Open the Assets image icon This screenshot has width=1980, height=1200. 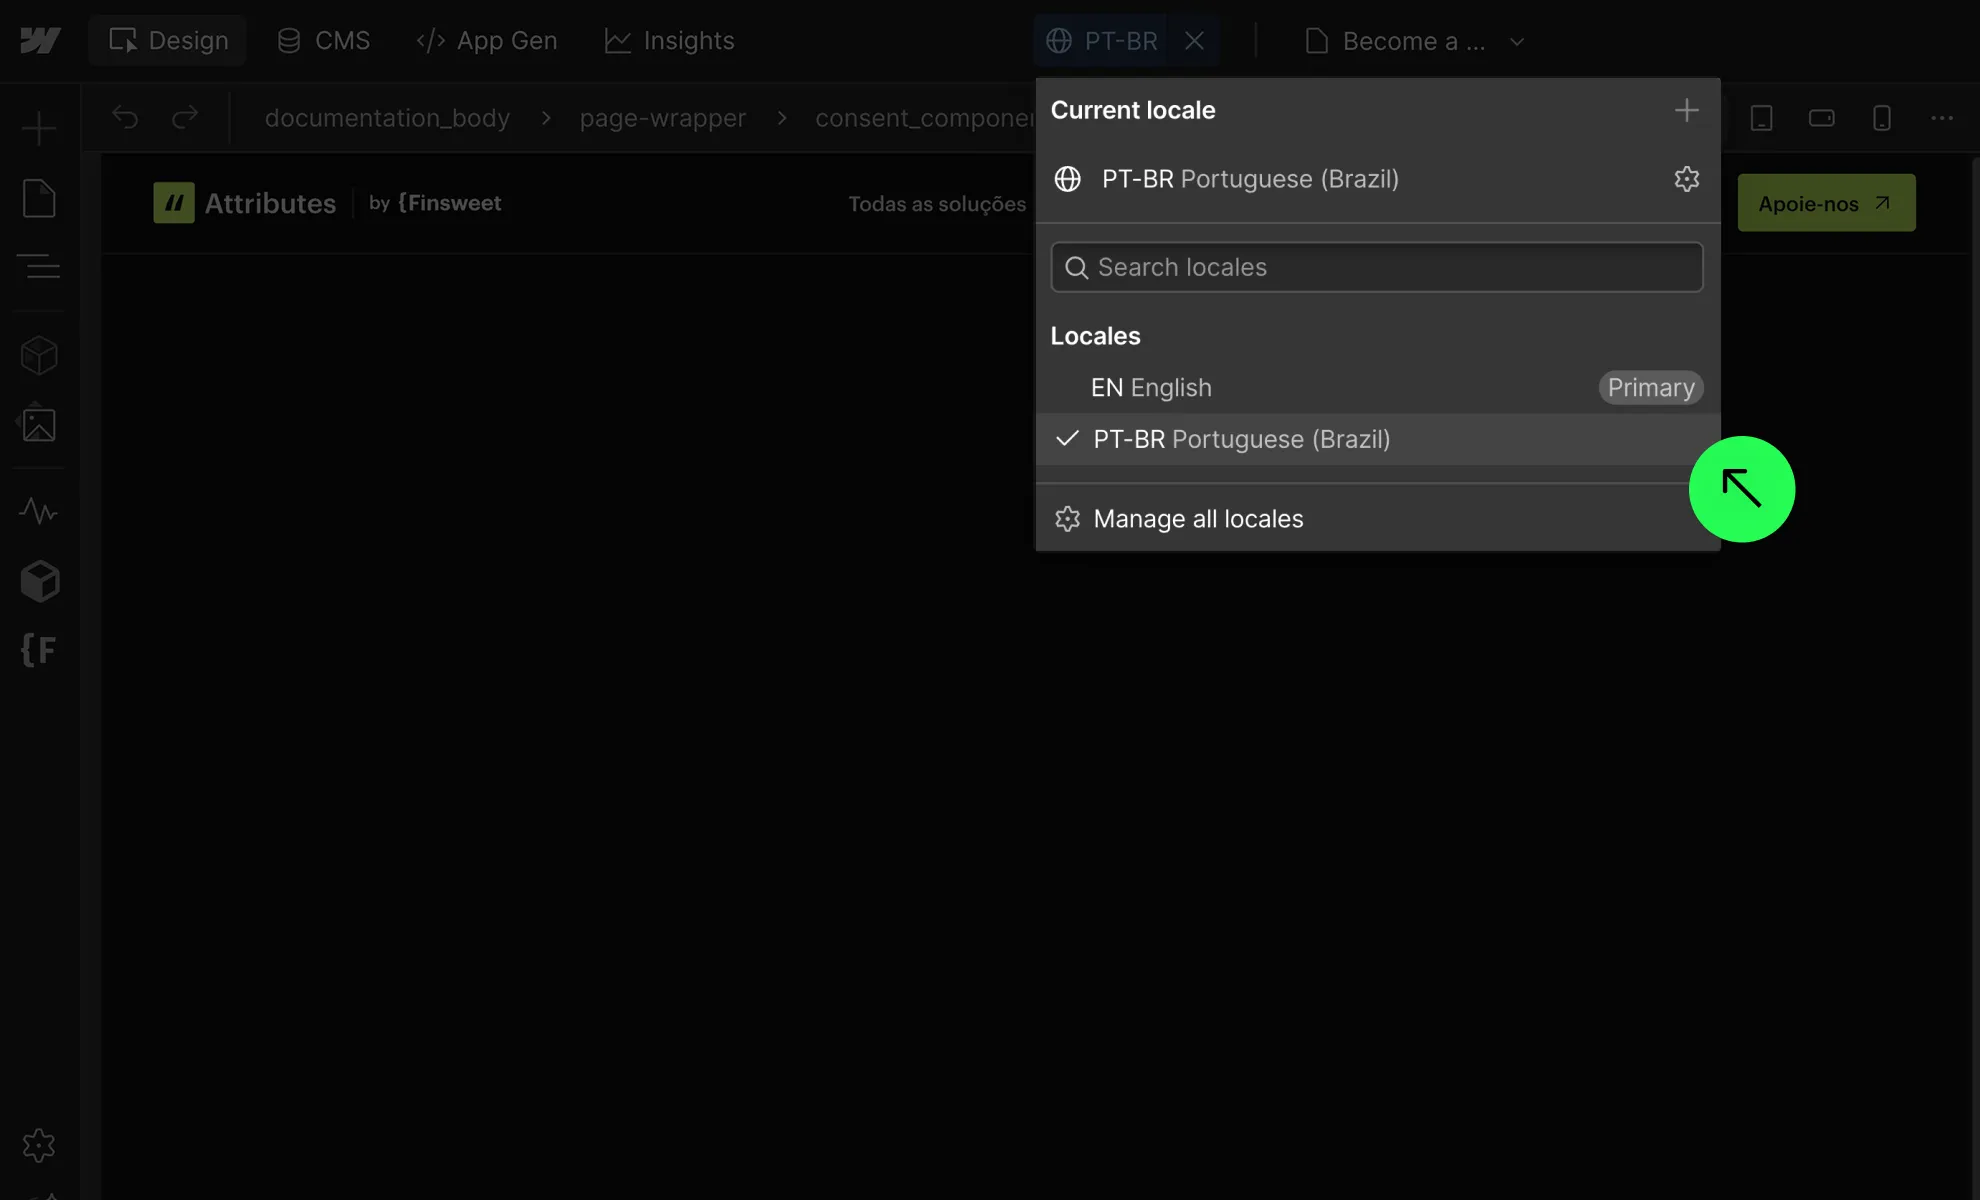click(x=39, y=424)
